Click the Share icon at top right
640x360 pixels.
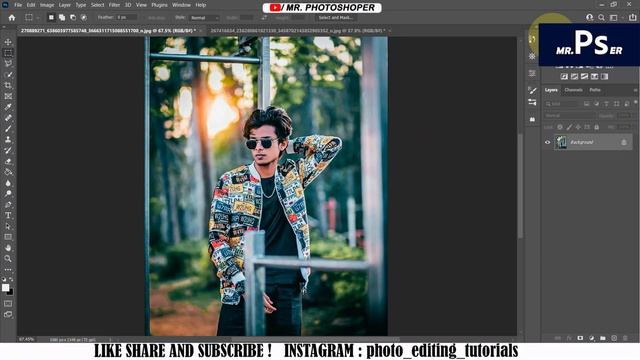[x=632, y=18]
